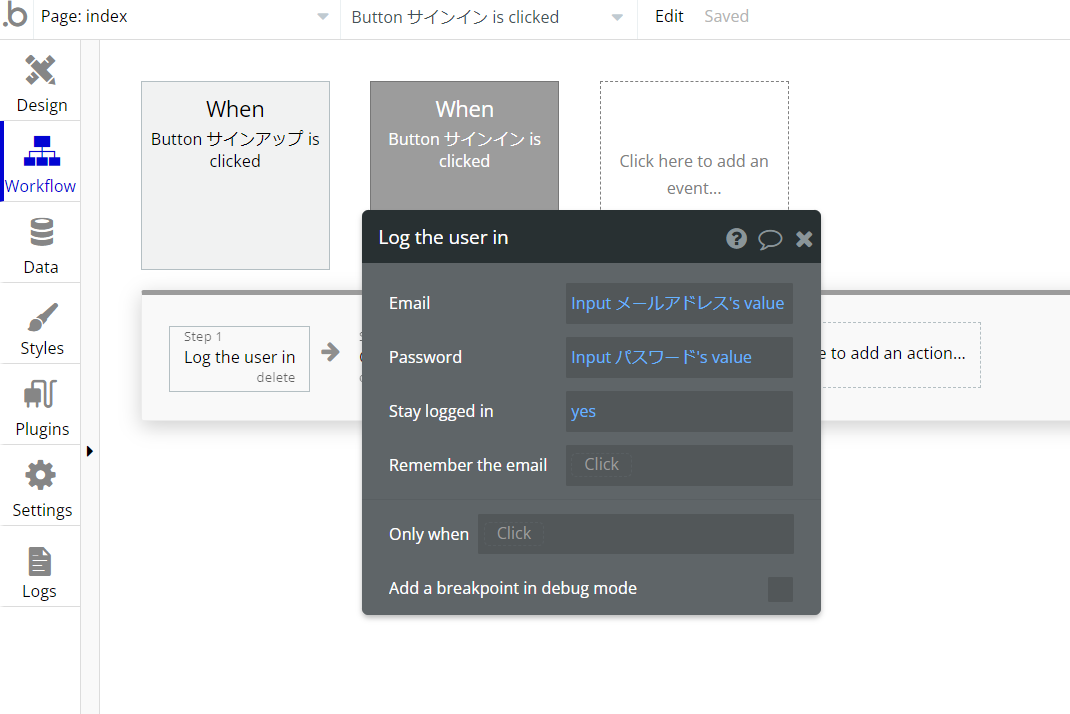Open the Settings gear icon

coord(41,476)
